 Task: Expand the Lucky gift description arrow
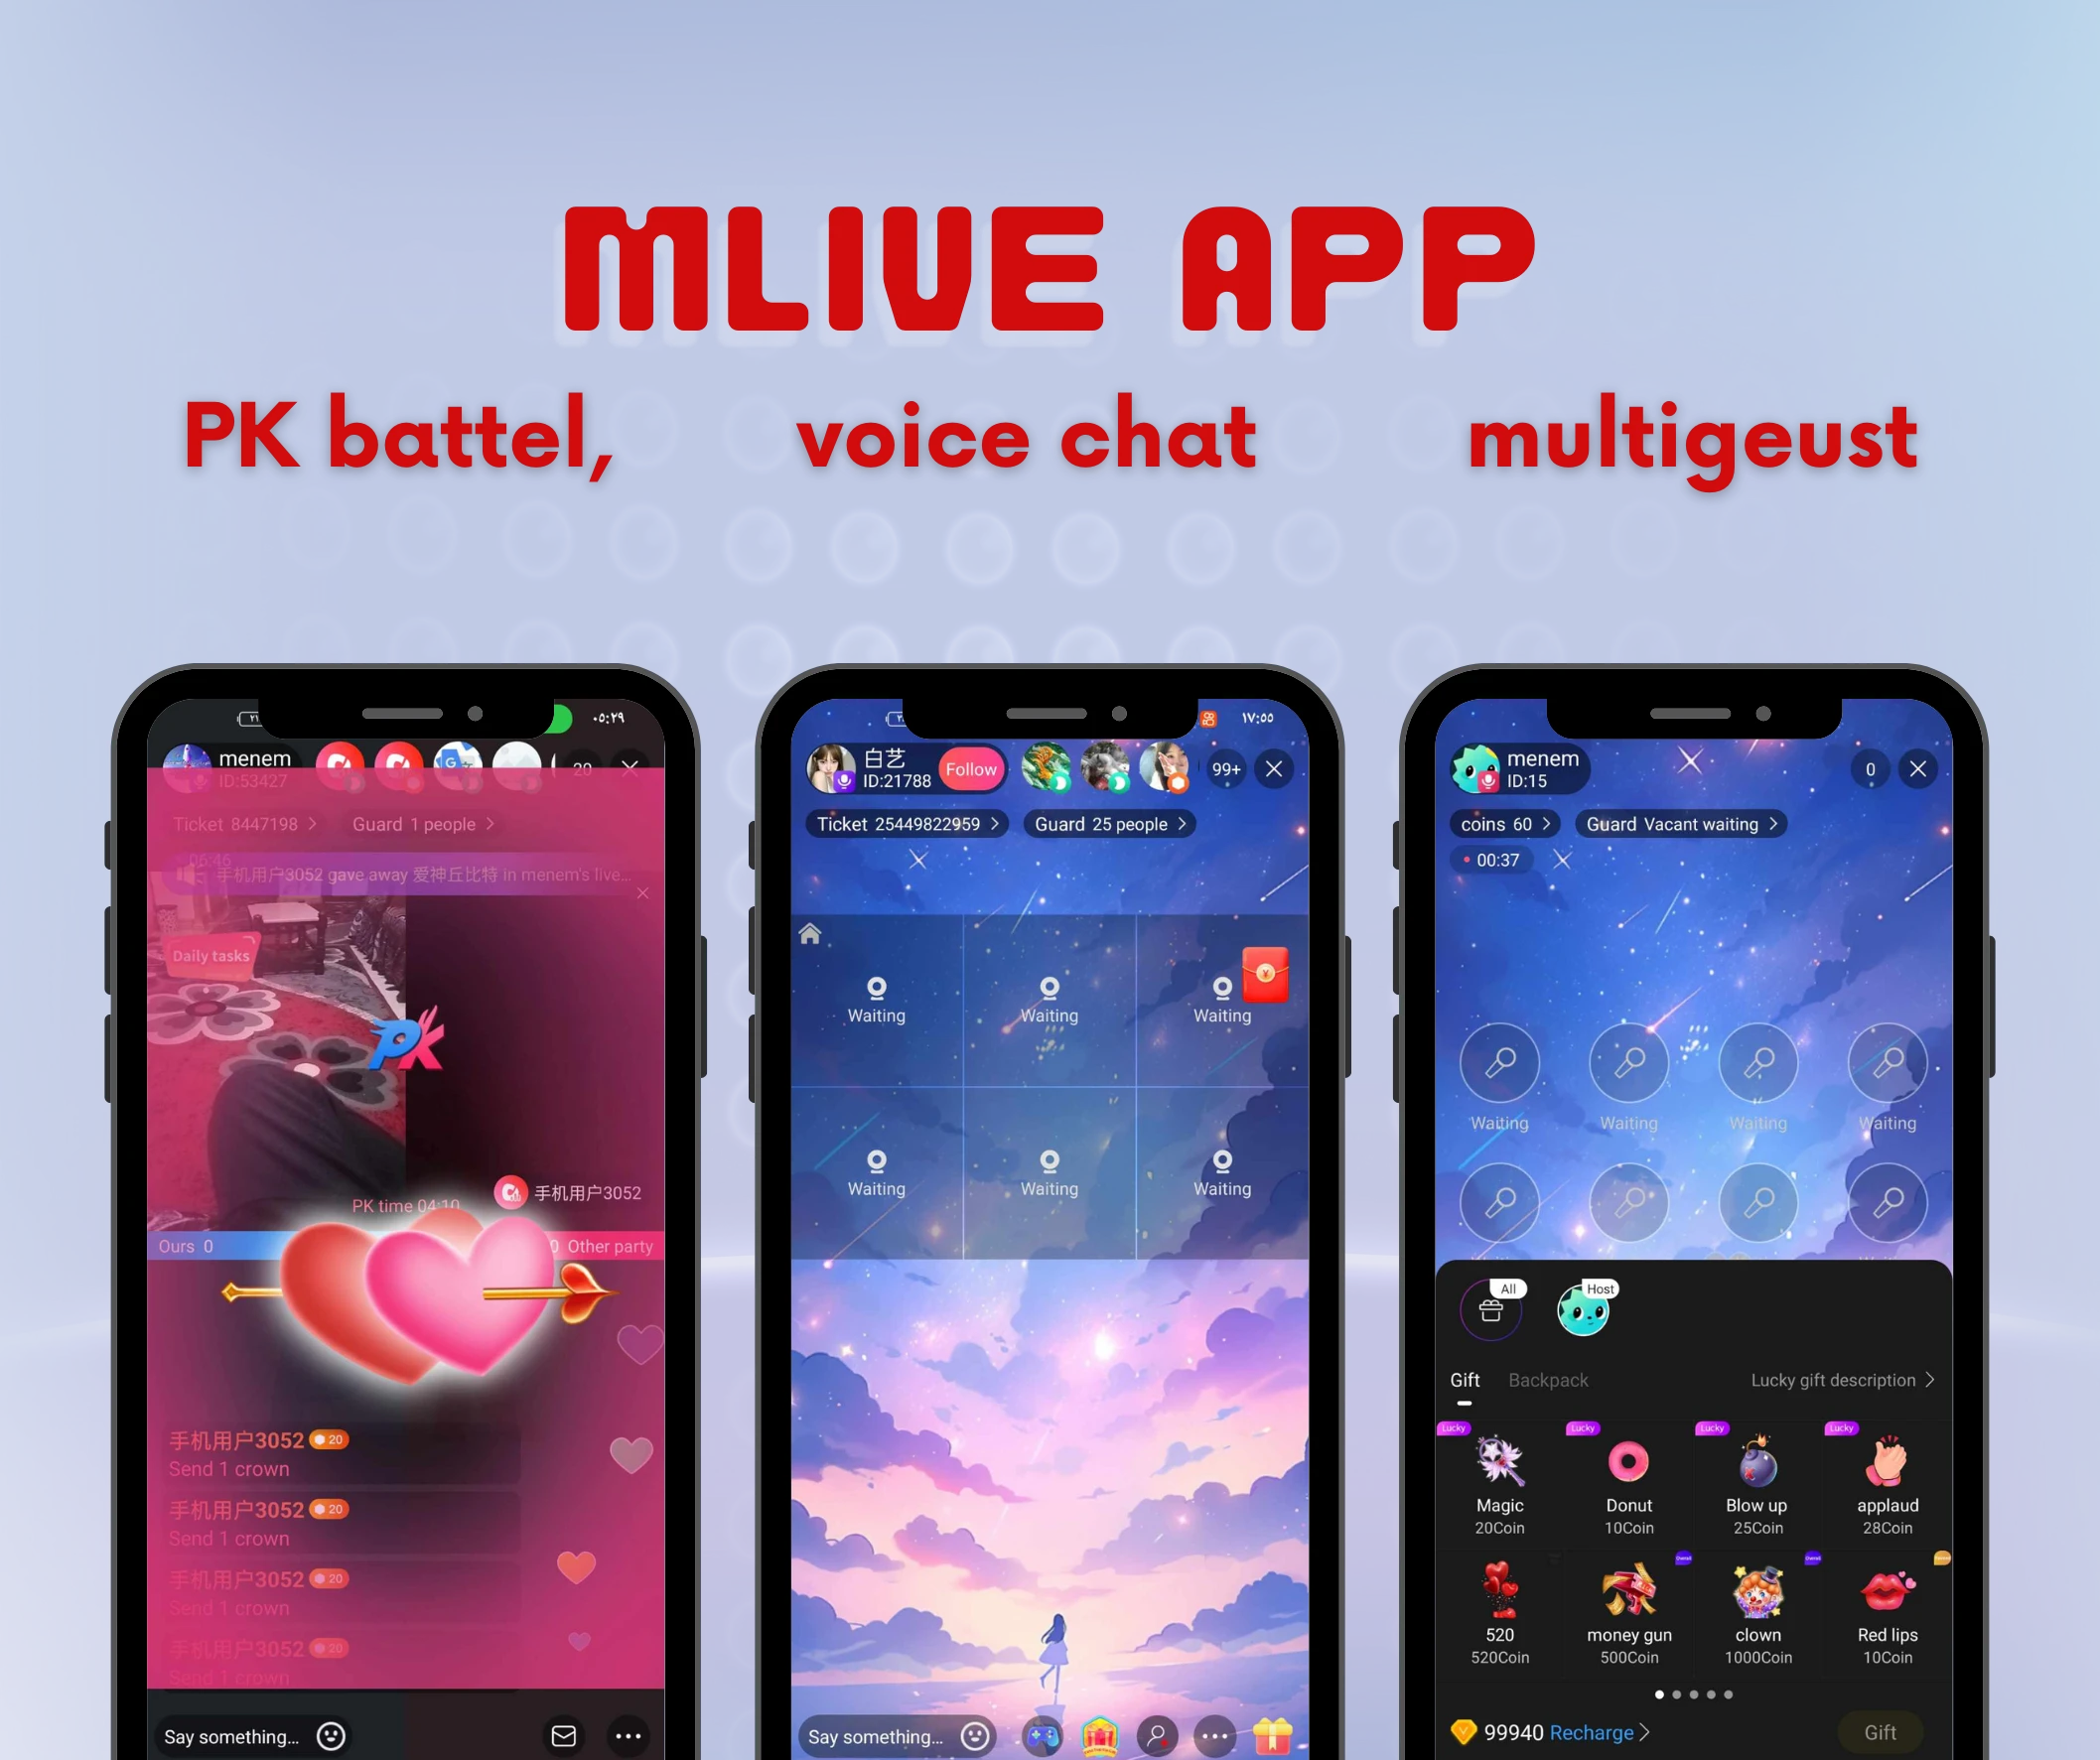pyautogui.click(x=1932, y=1381)
